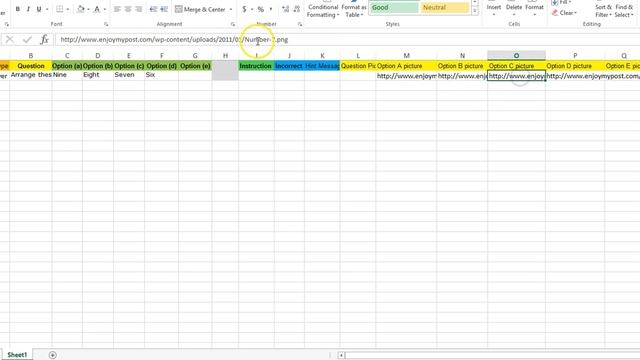This screenshot has height=360, width=640.
Task: Align text to the right
Action: (138, 9)
